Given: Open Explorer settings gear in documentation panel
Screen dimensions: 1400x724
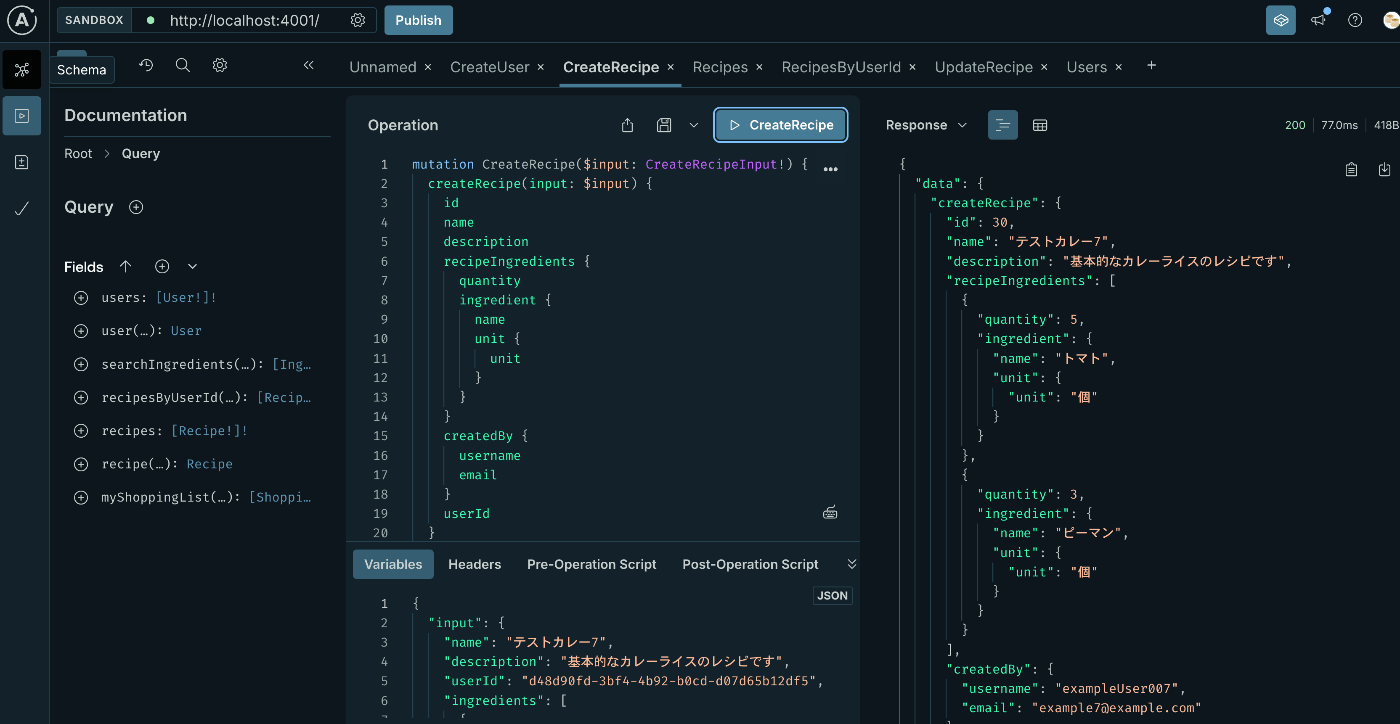Looking at the screenshot, I should pyautogui.click(x=220, y=65).
